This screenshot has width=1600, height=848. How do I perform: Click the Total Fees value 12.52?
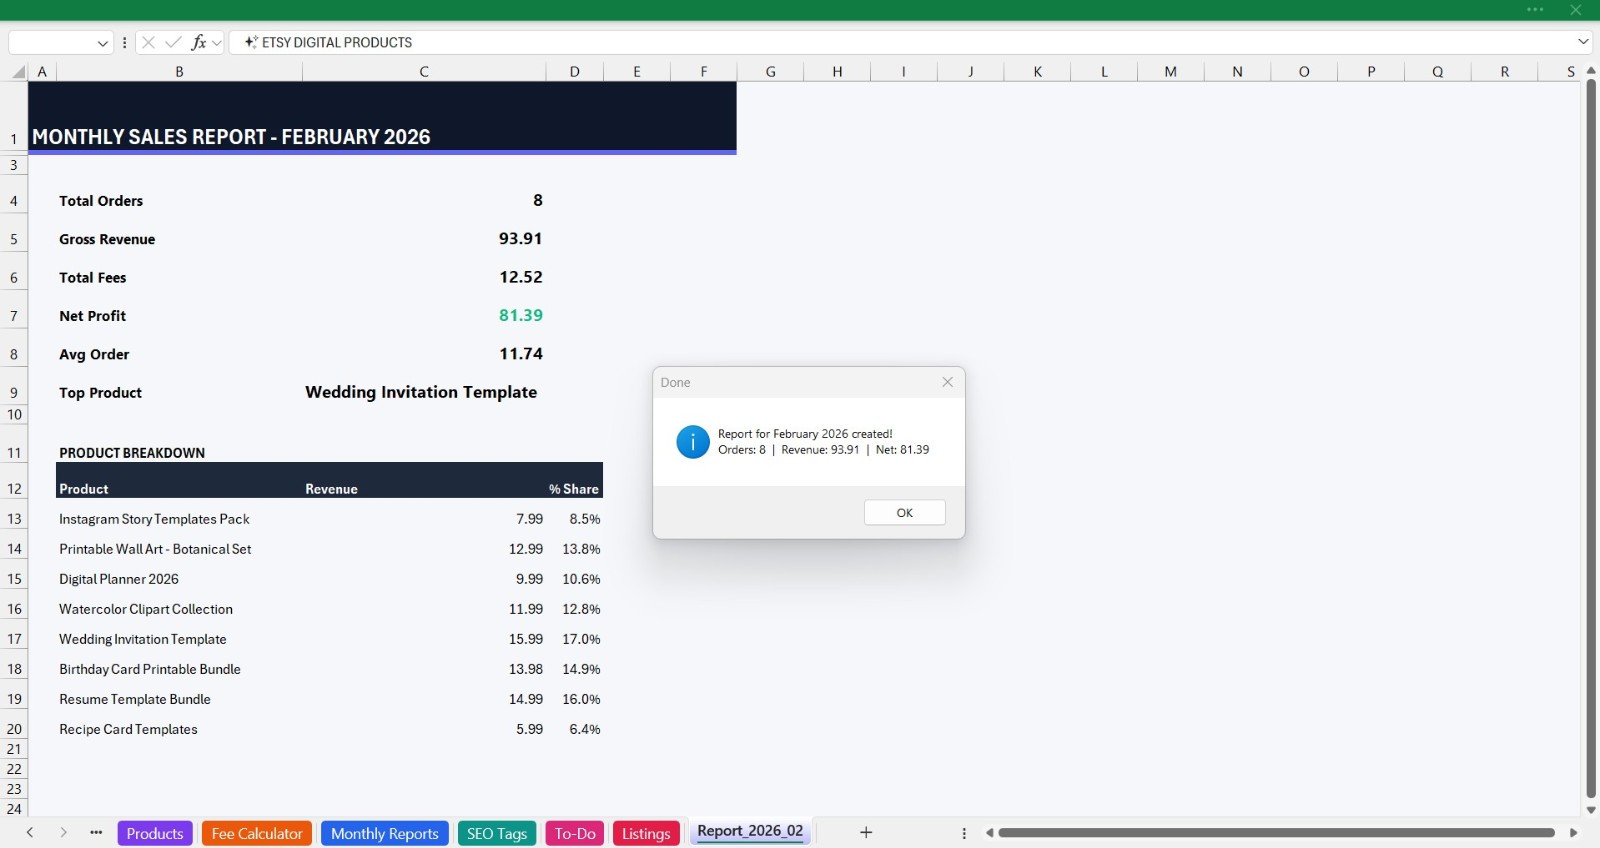click(x=520, y=277)
